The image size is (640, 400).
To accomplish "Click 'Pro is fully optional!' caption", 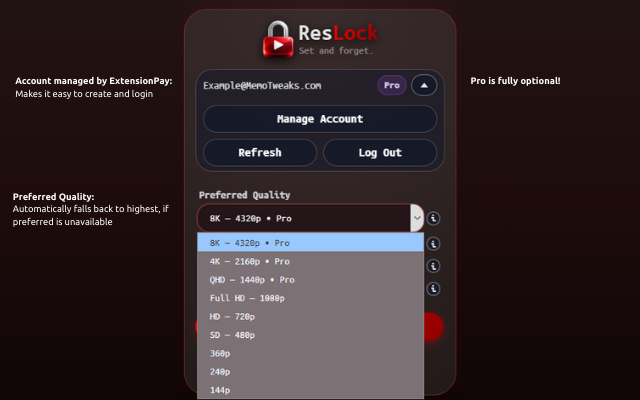I will click(515, 81).
